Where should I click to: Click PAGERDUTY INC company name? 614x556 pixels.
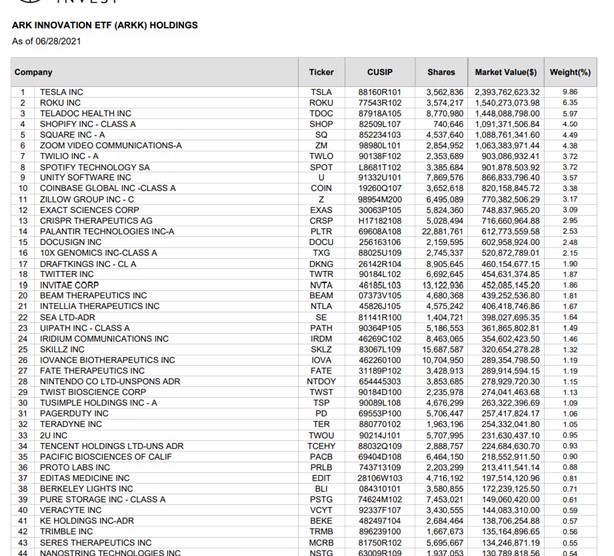(74, 413)
